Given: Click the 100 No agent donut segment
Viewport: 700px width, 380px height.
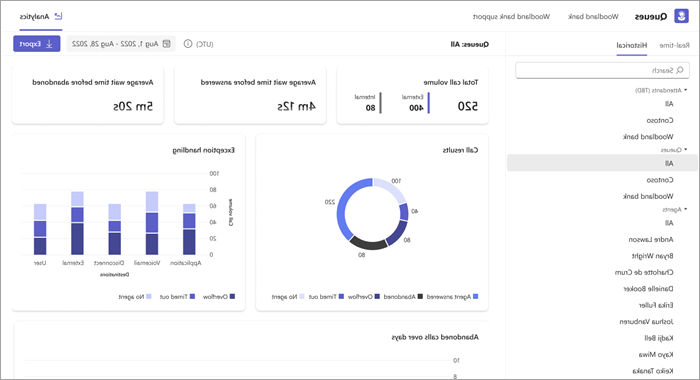Looking at the screenshot, I should [x=392, y=188].
